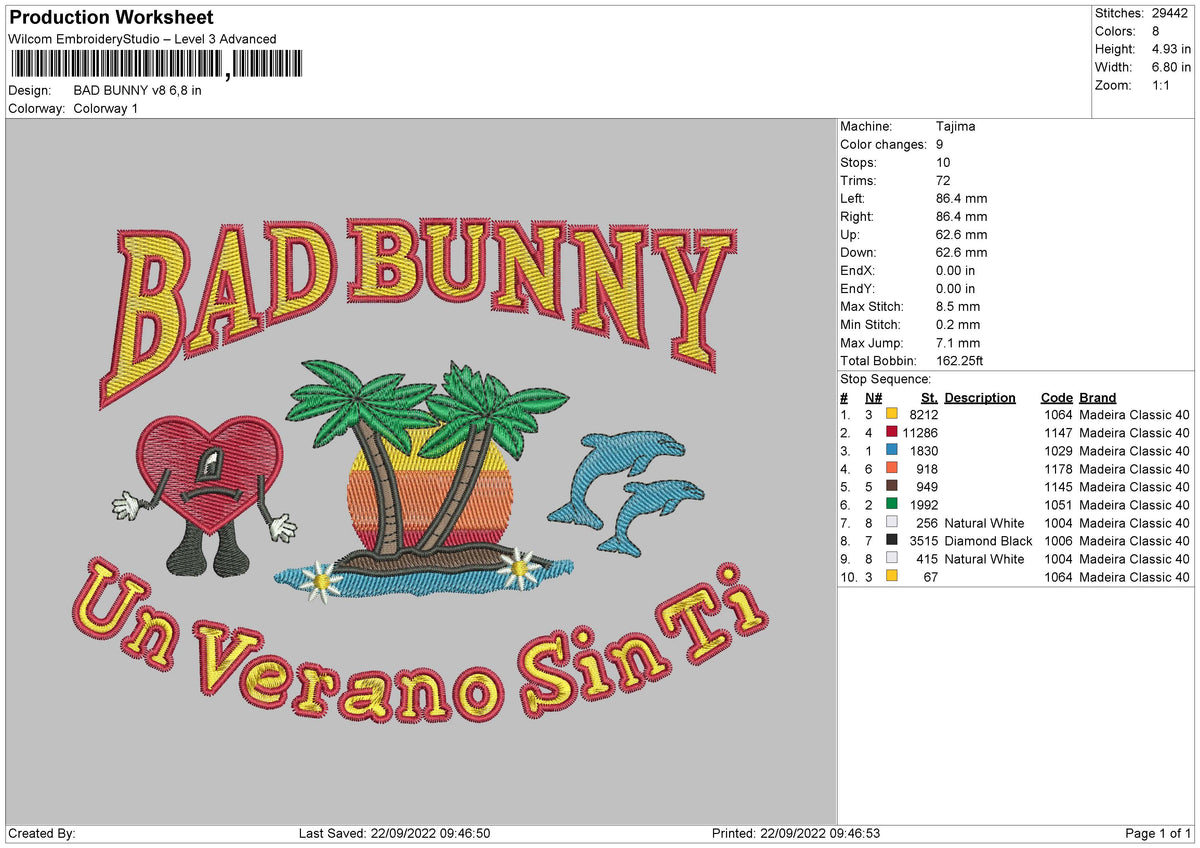Screen dimensions: 1200x848
Task: Click the red color swatch in stop 2
Action: coord(892,432)
